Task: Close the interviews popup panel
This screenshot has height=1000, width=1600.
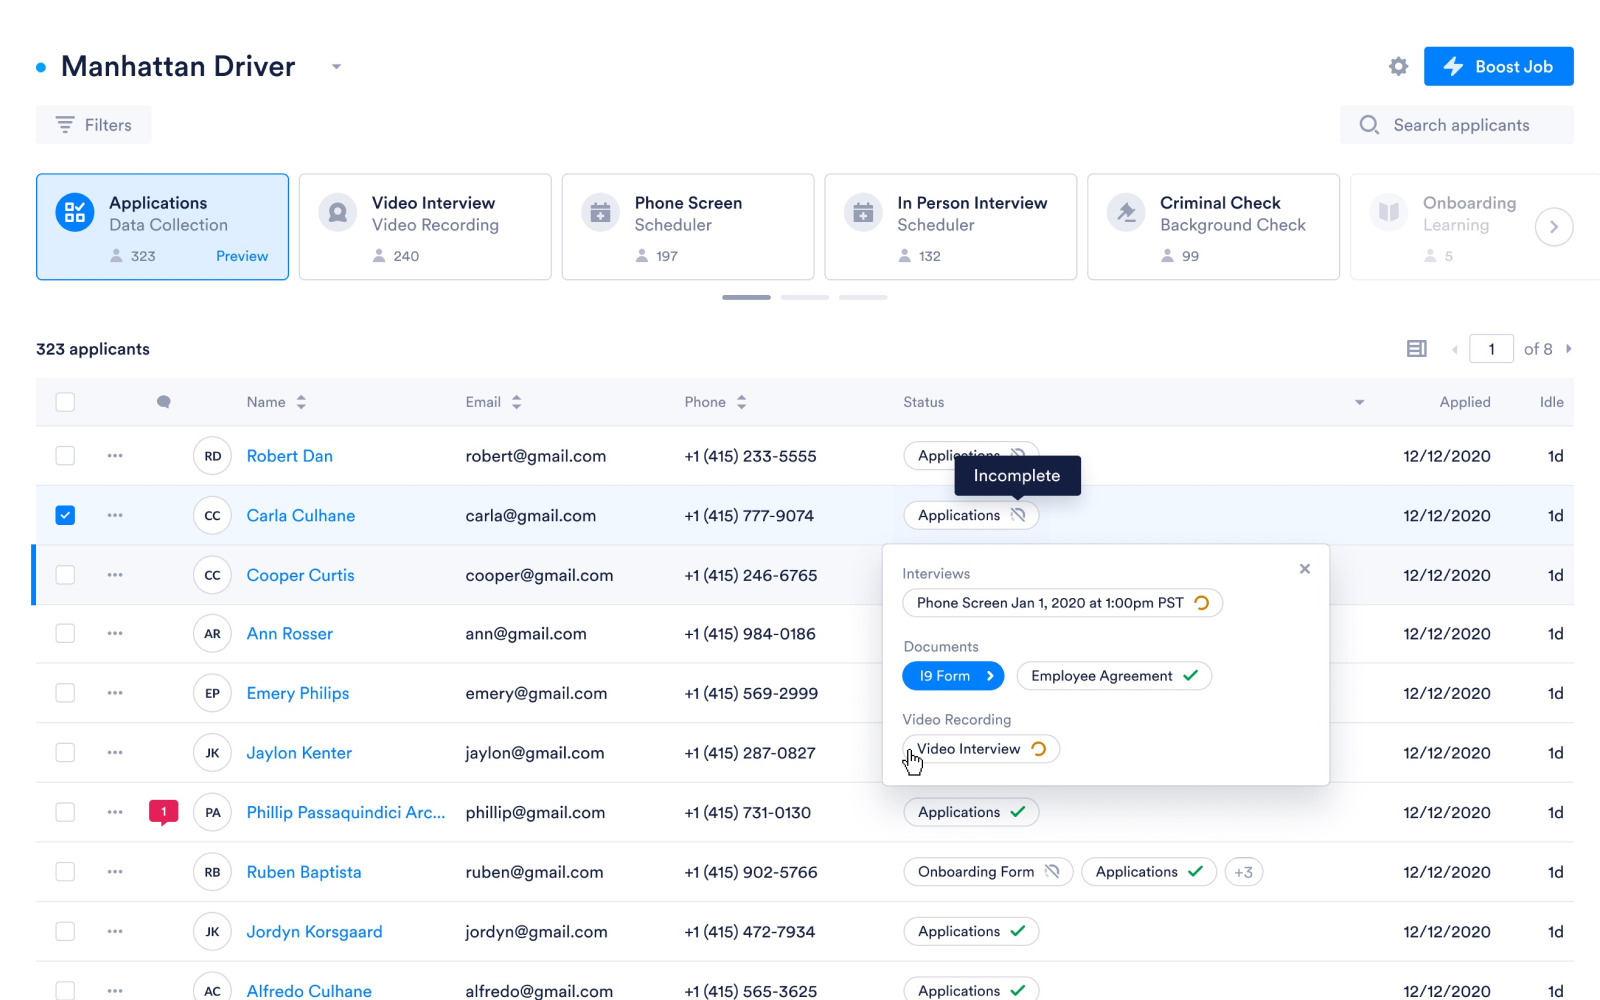Action: 1304,569
